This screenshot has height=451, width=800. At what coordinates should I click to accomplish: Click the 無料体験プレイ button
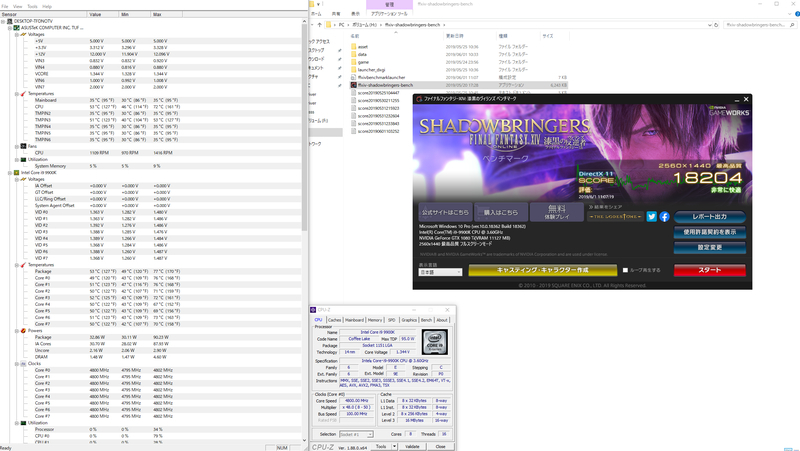click(x=556, y=212)
